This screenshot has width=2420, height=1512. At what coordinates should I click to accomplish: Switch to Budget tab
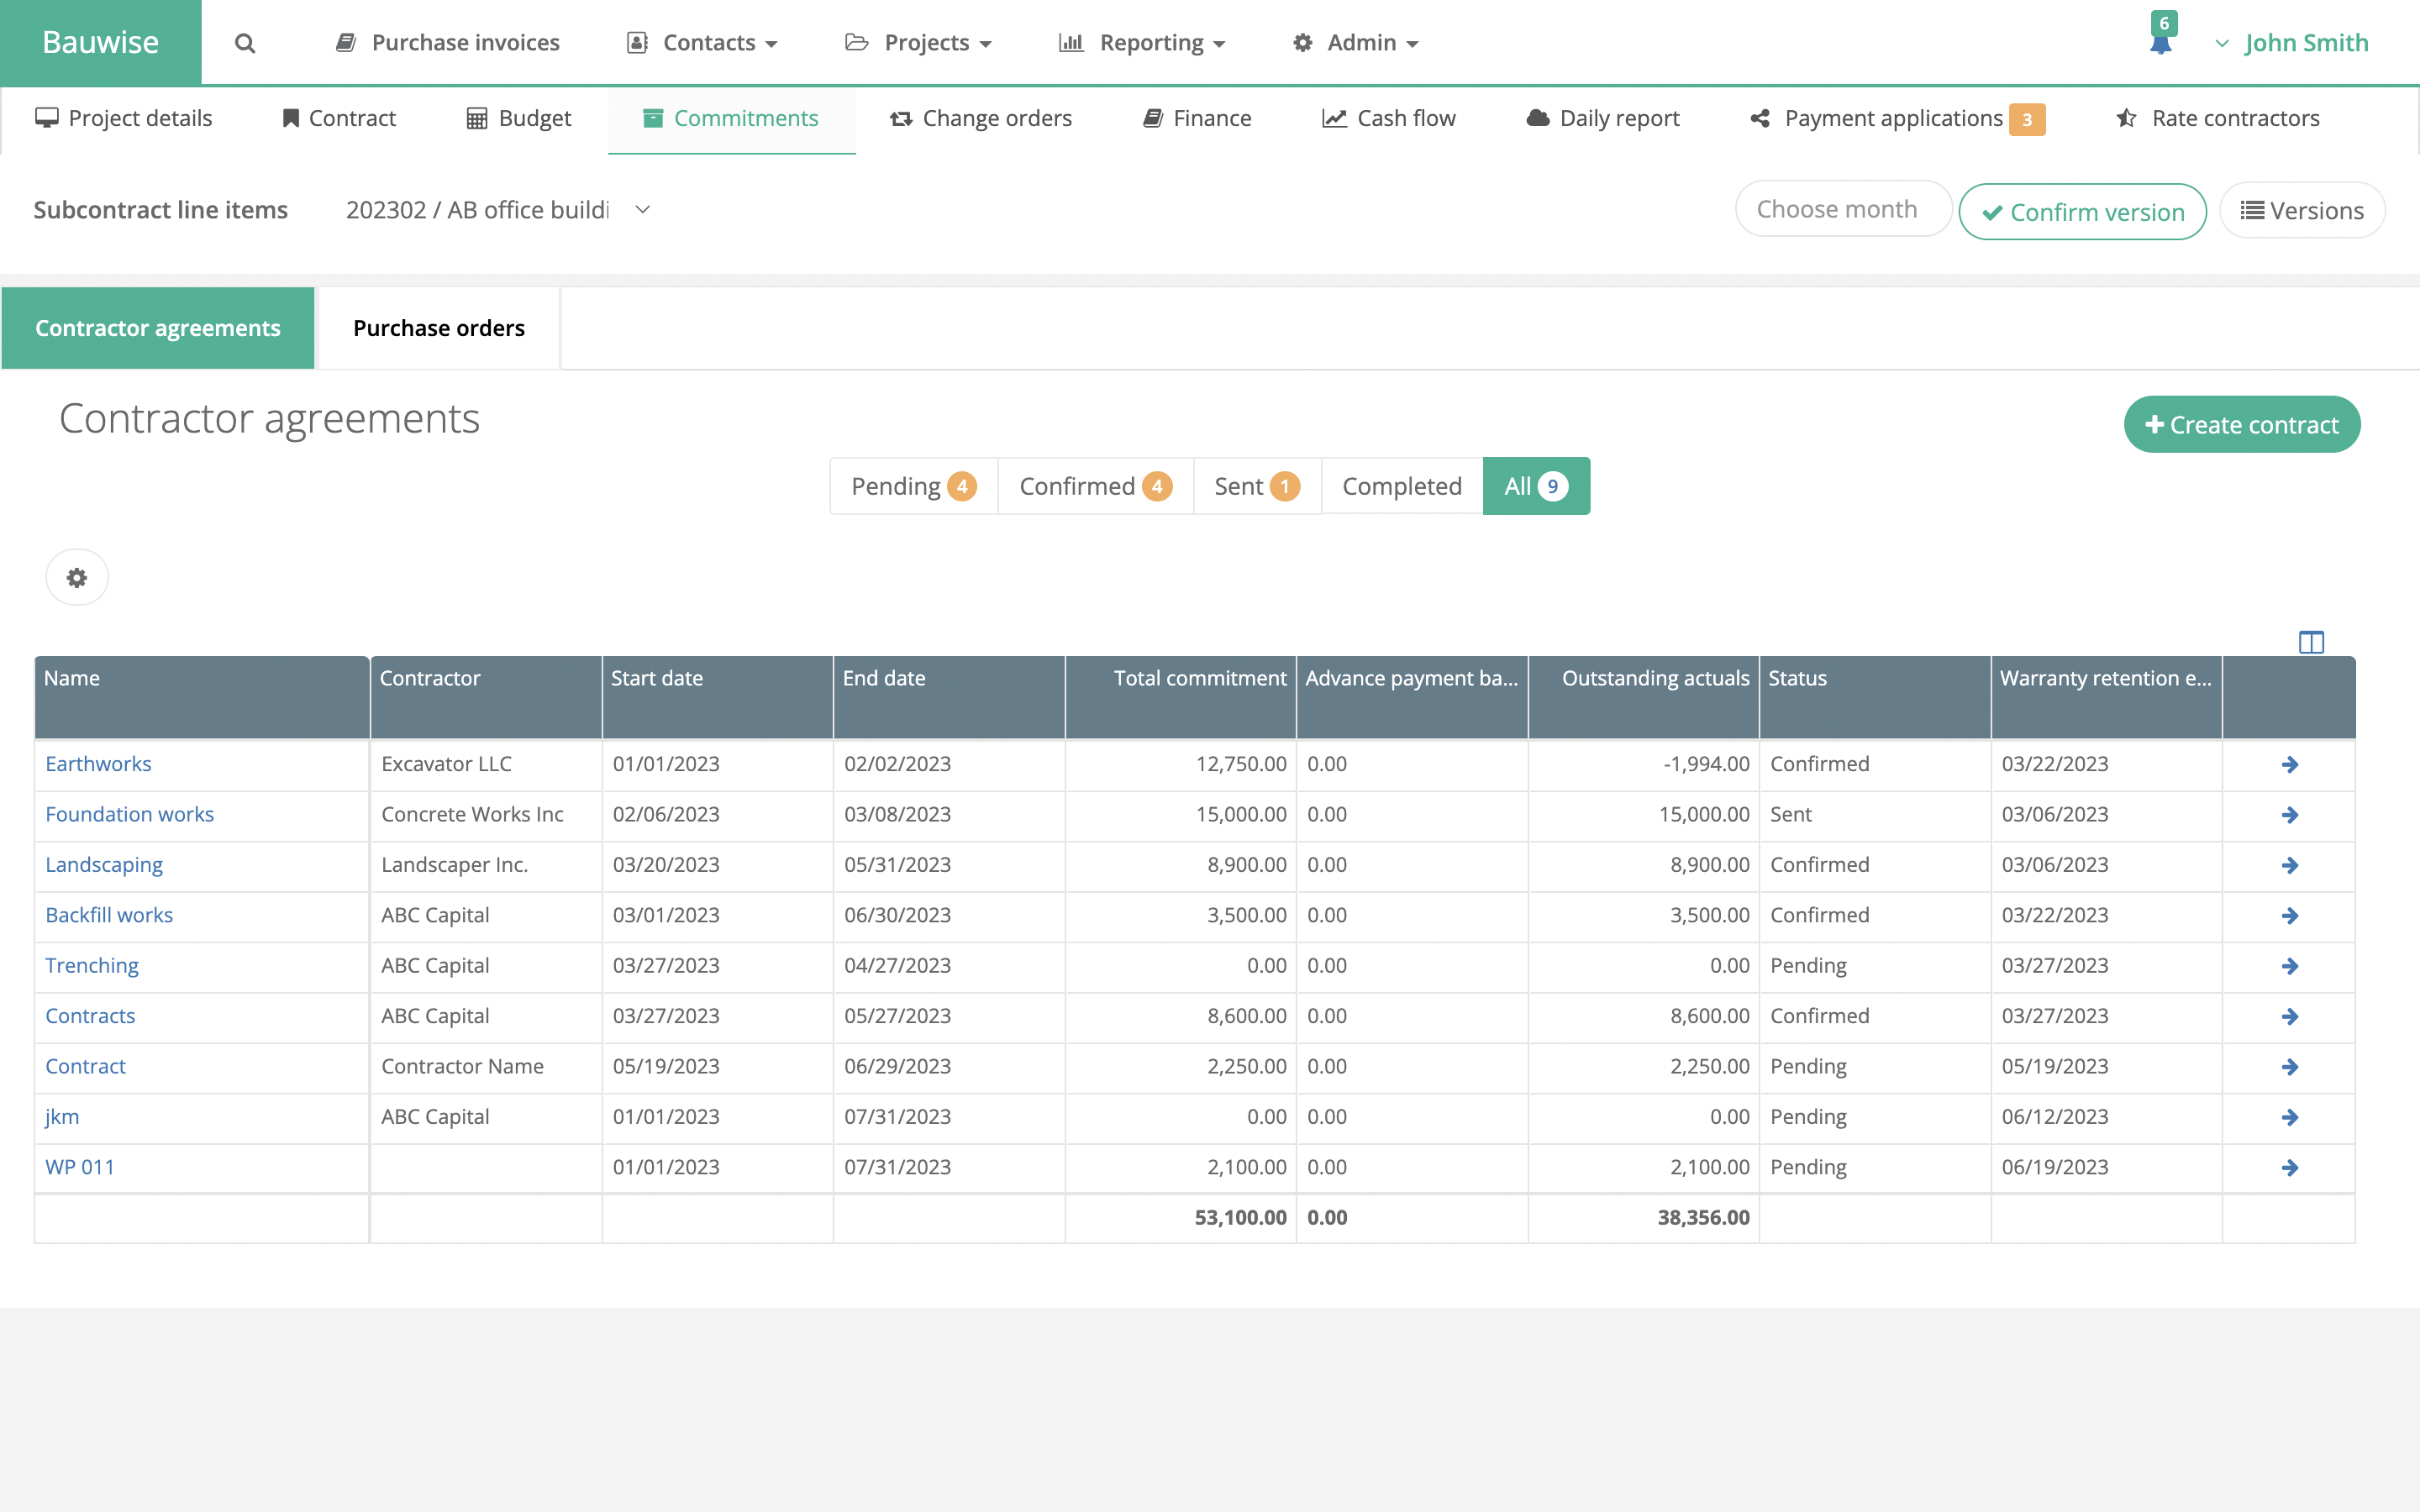click(x=519, y=118)
